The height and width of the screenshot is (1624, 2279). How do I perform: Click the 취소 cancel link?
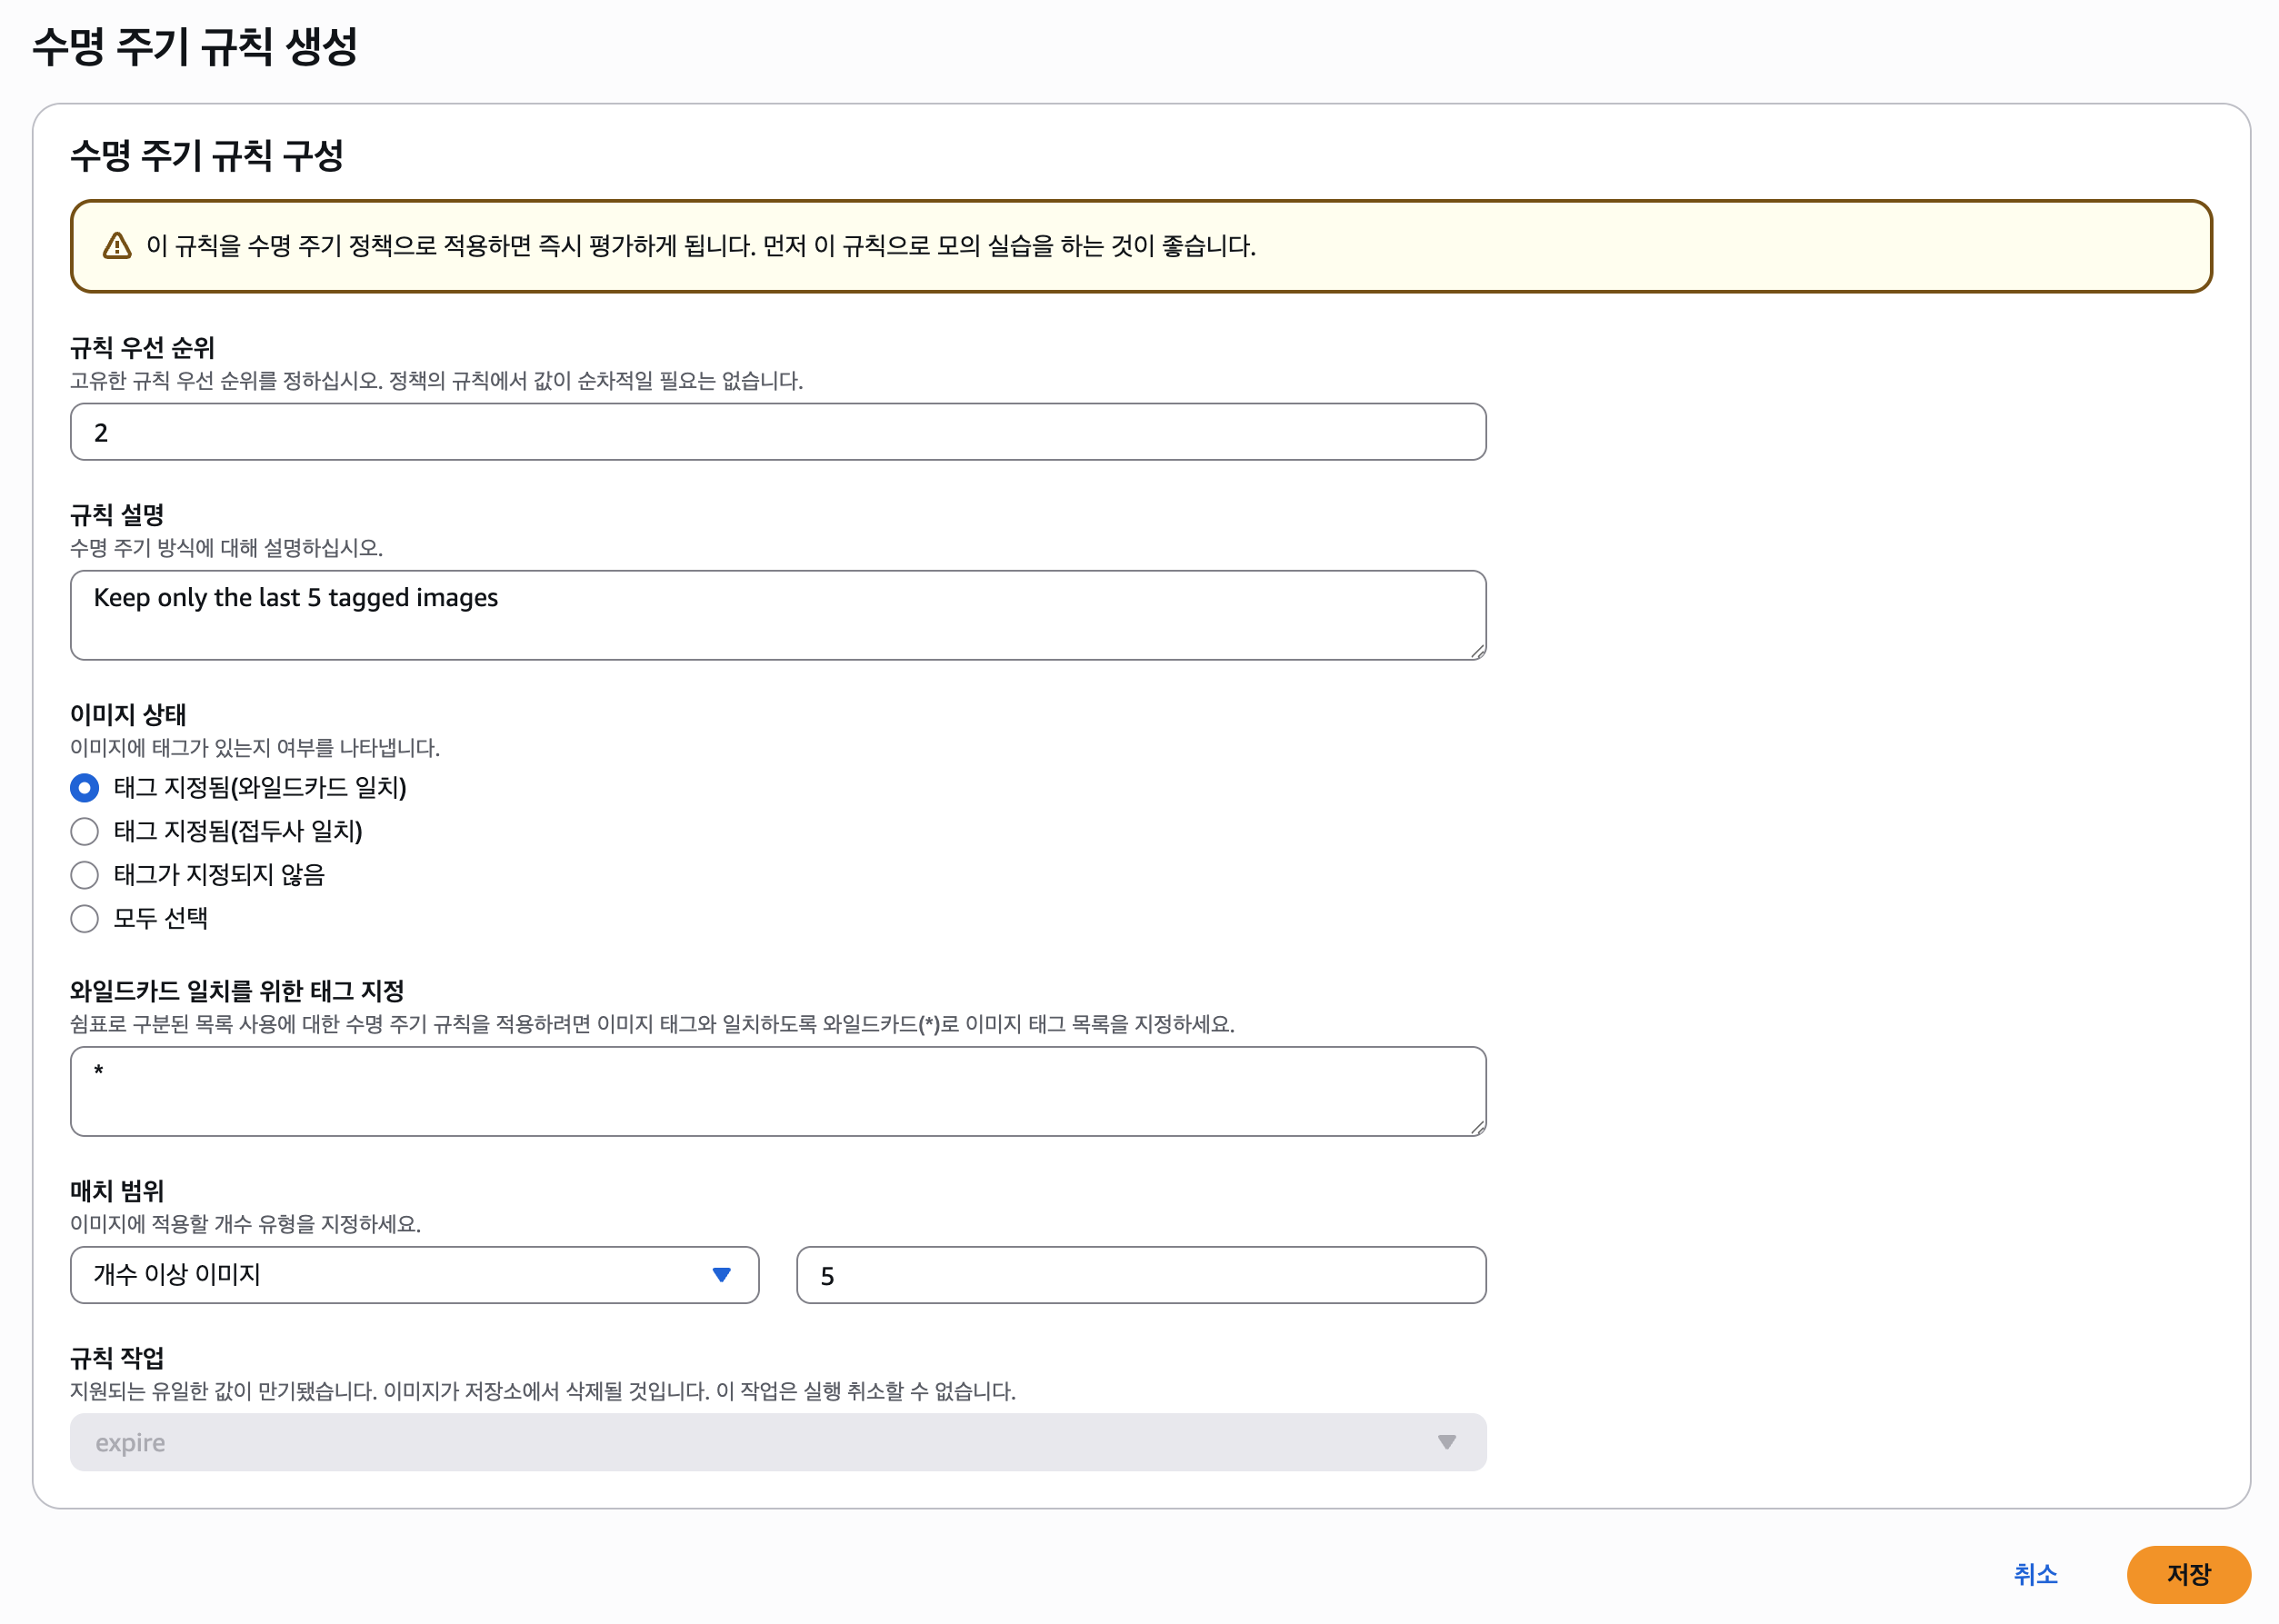[2034, 1574]
